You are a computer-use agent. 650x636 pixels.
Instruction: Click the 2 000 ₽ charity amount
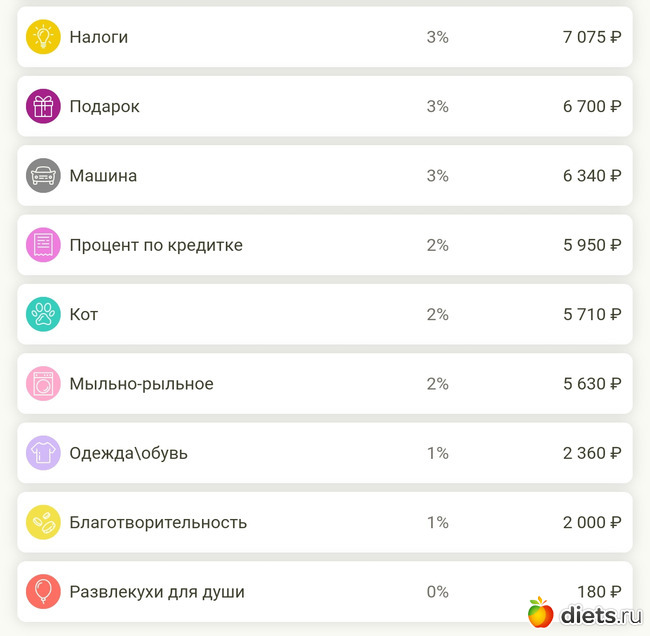[591, 522]
